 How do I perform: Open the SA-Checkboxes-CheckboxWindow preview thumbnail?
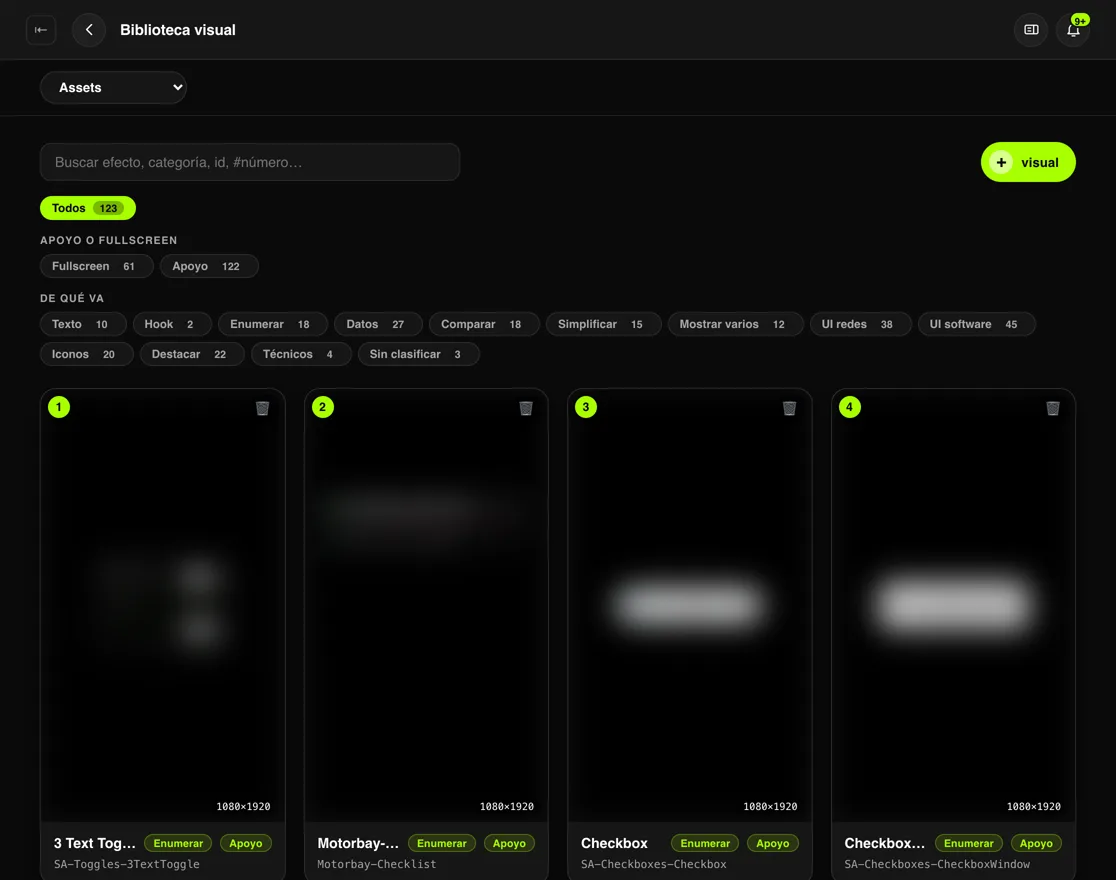click(954, 605)
